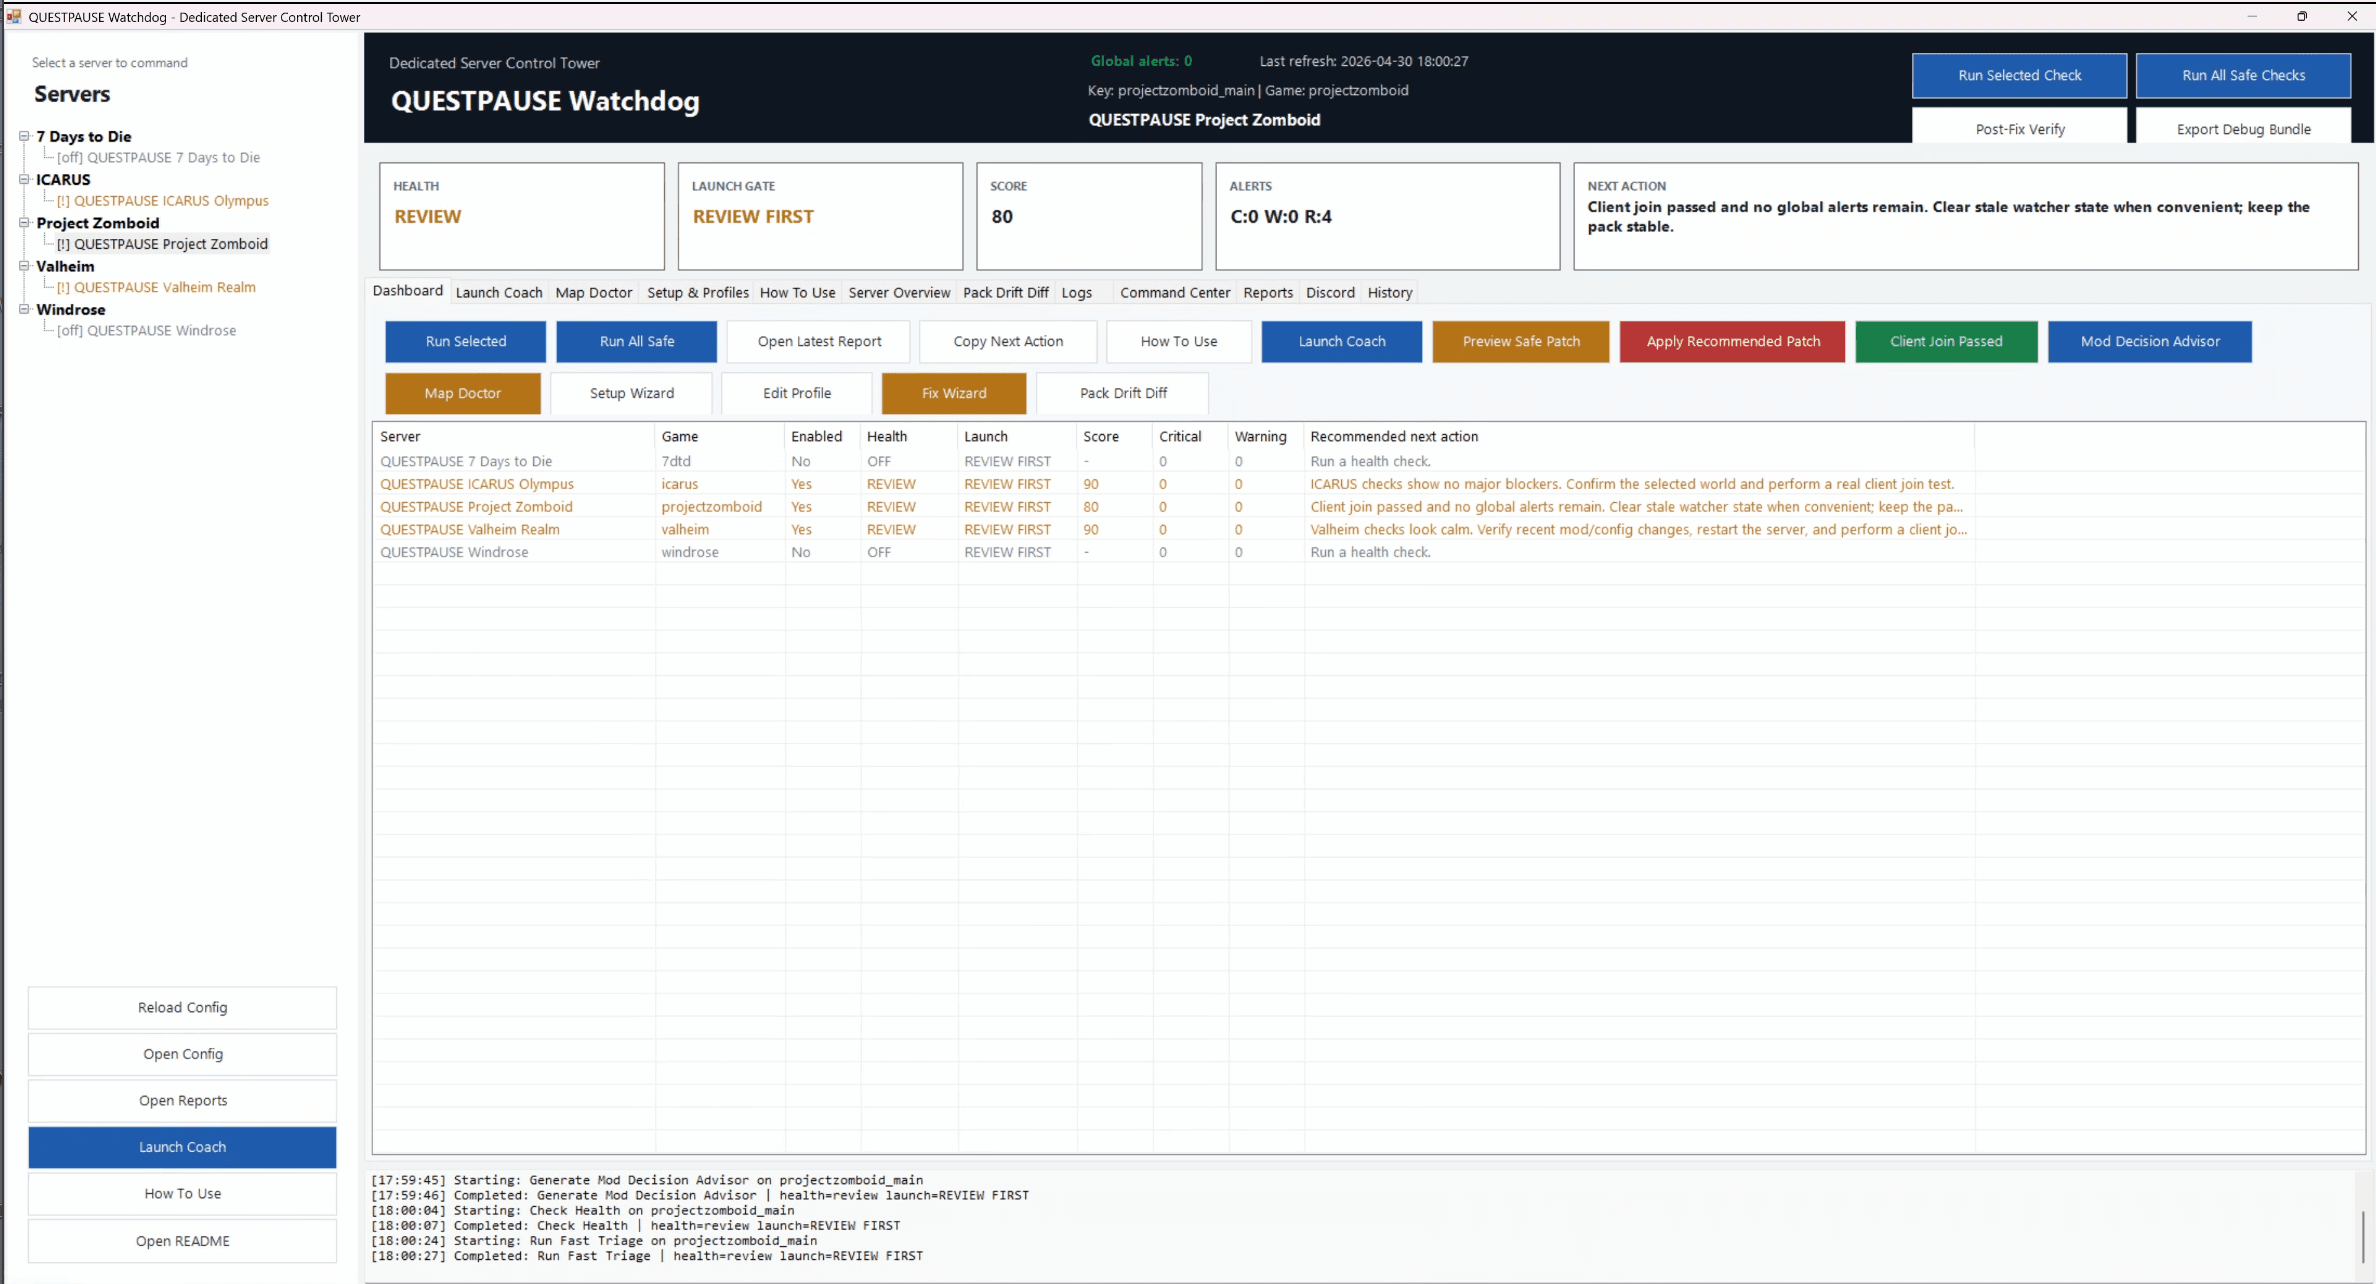
Task: Click the green Client Join Passed button
Action: coord(1946,341)
